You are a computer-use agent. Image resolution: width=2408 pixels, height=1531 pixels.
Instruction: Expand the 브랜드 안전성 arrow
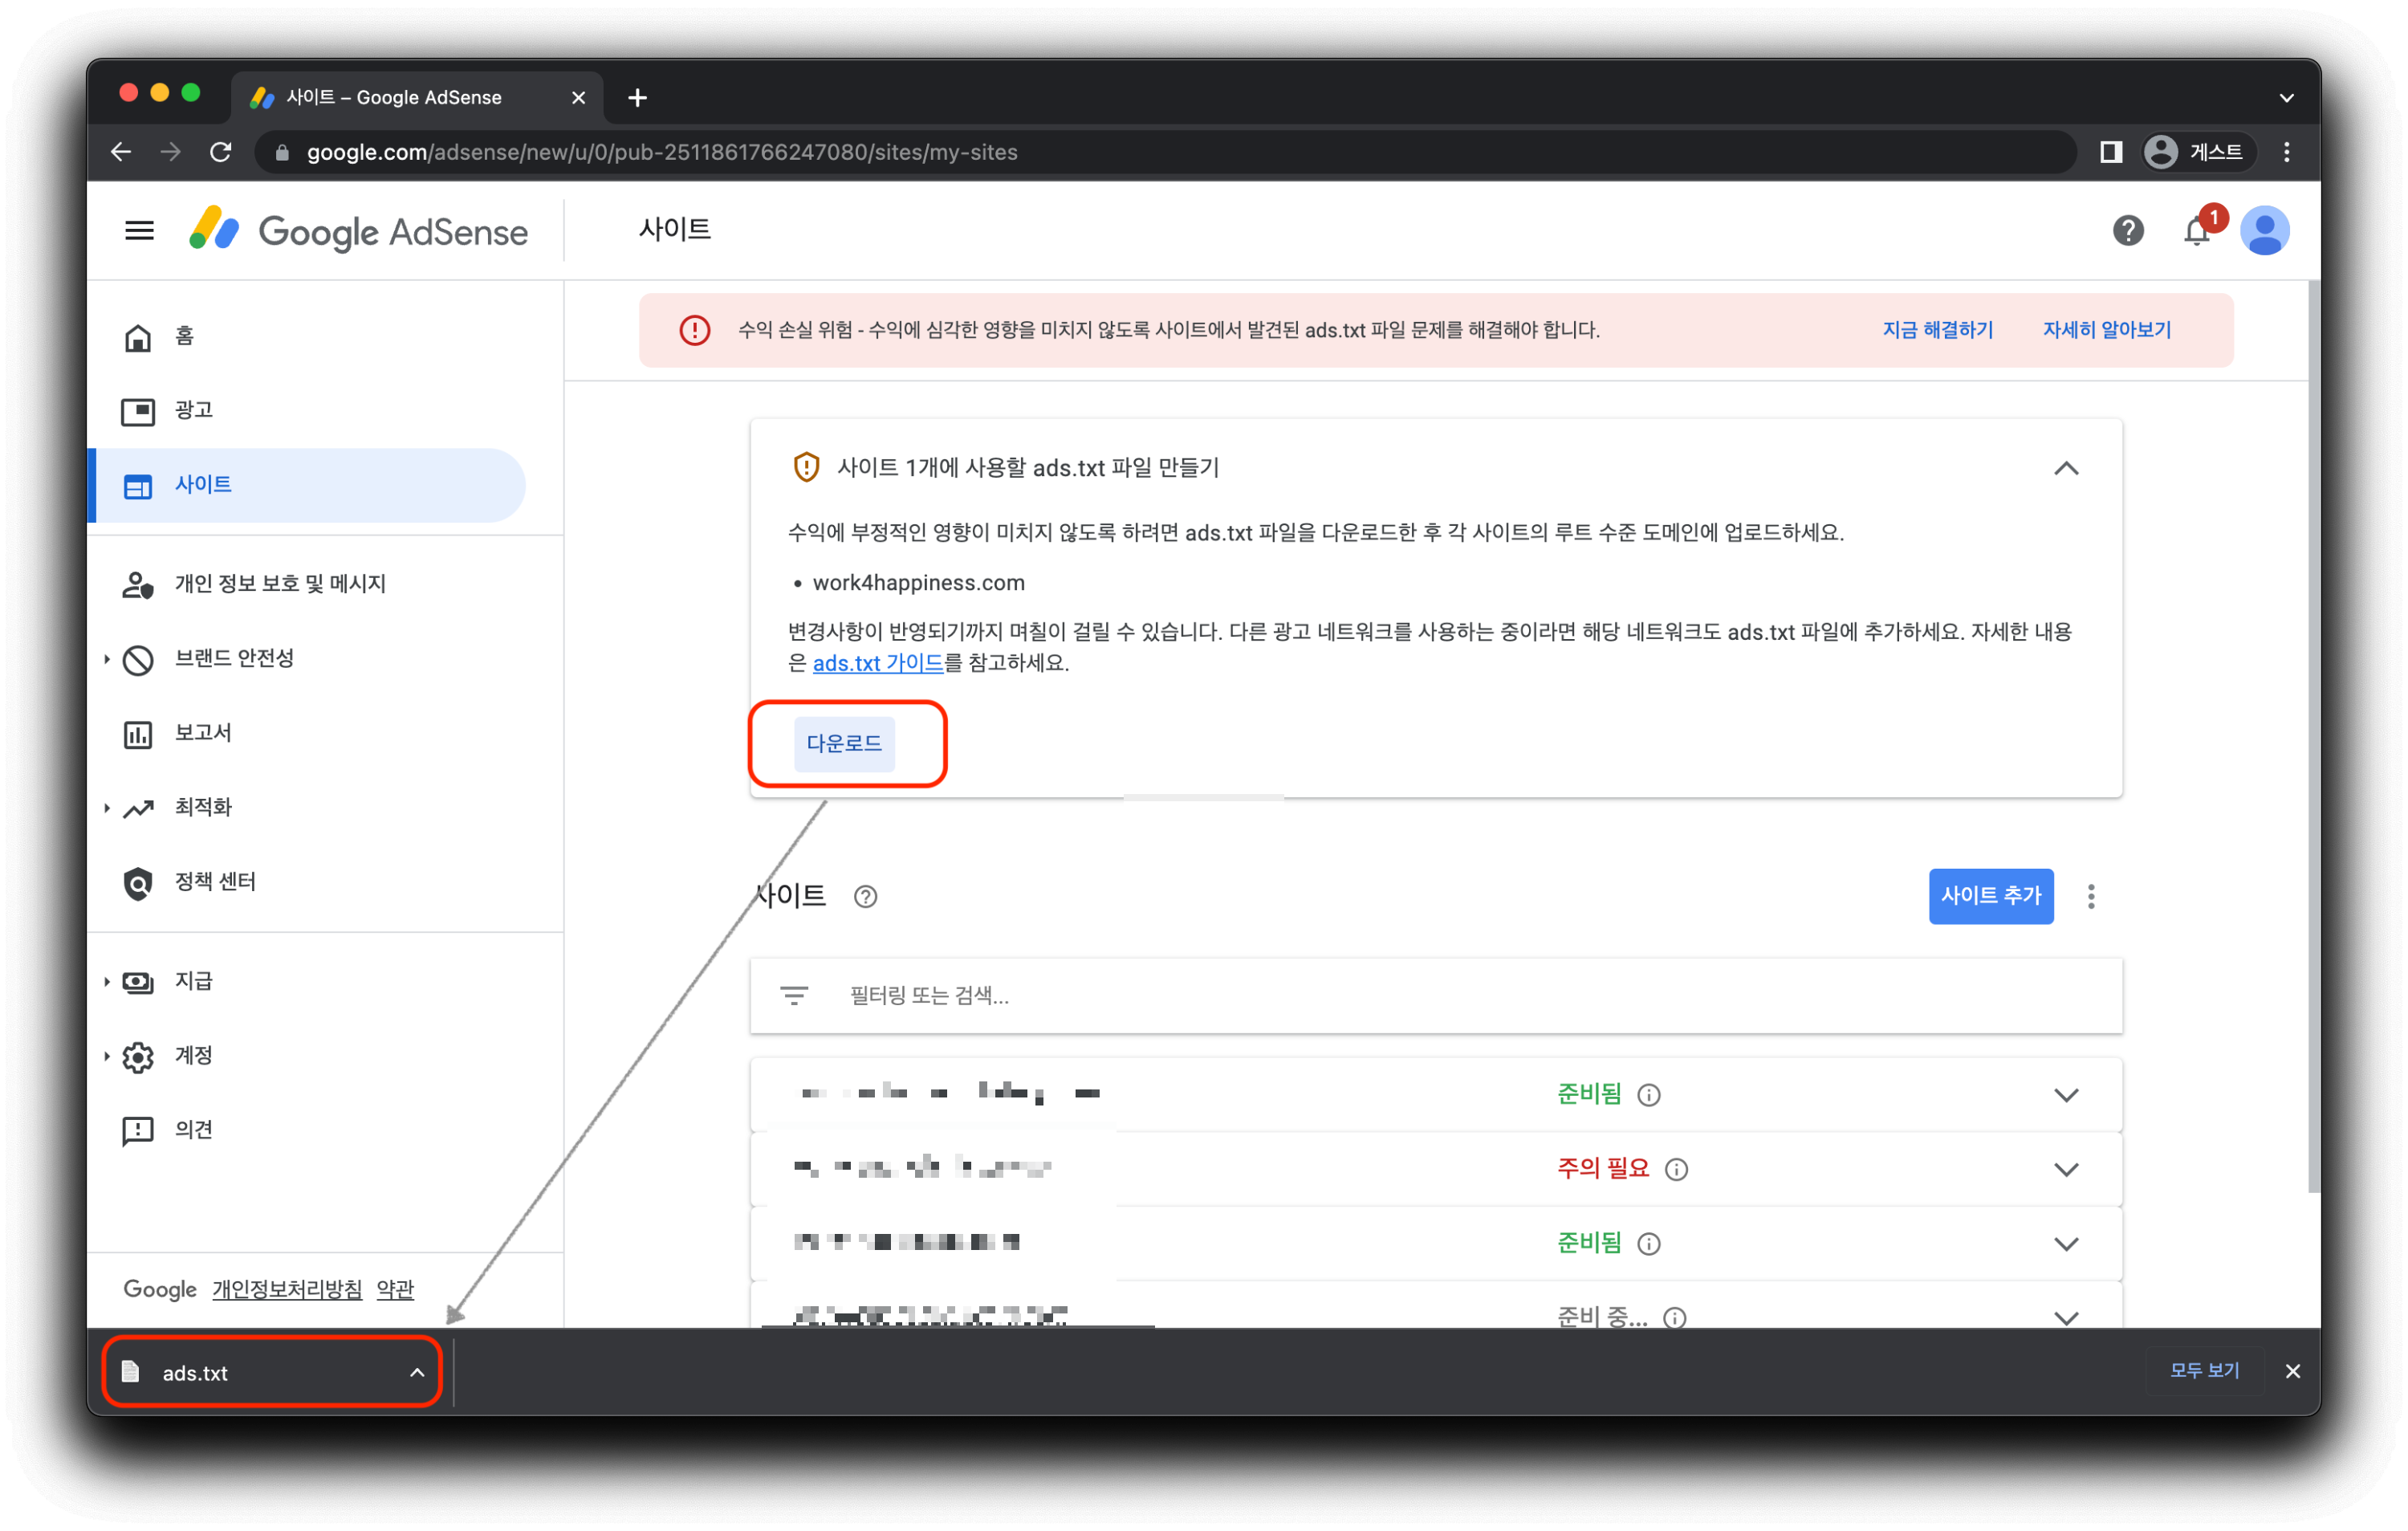click(106, 659)
